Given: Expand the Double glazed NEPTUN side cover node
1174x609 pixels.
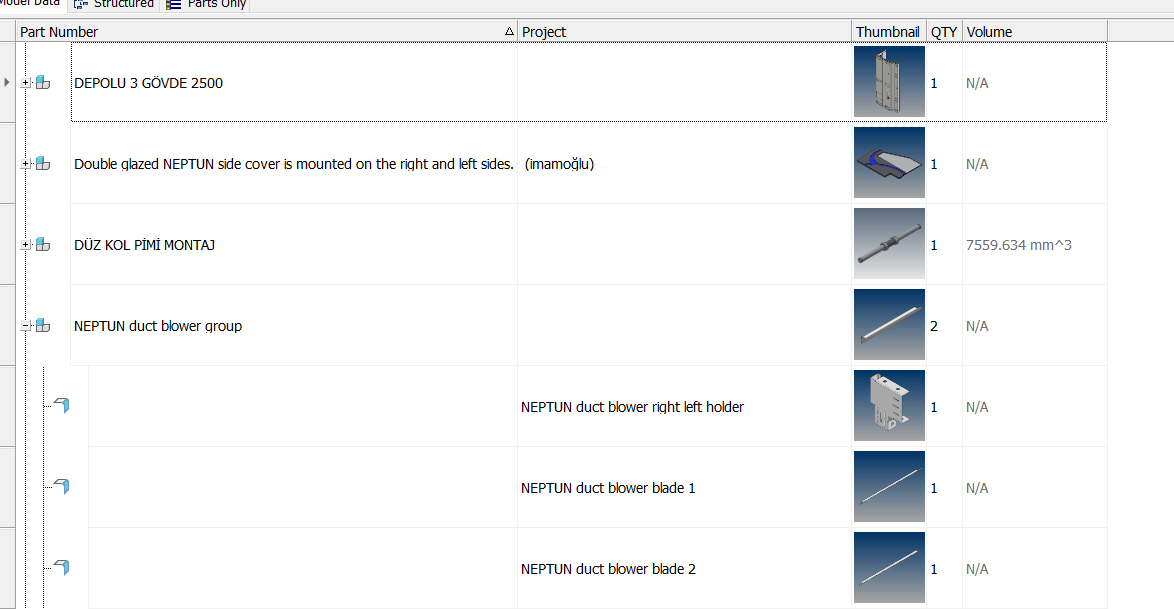Looking at the screenshot, I should tap(26, 164).
